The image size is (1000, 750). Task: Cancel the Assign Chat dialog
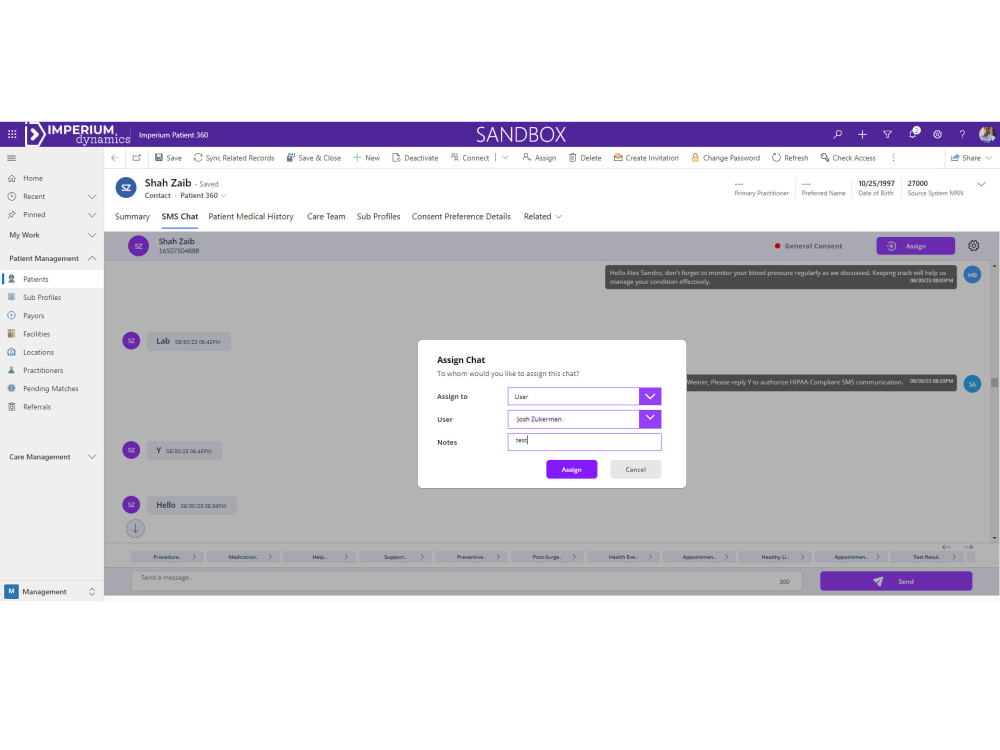coord(636,469)
